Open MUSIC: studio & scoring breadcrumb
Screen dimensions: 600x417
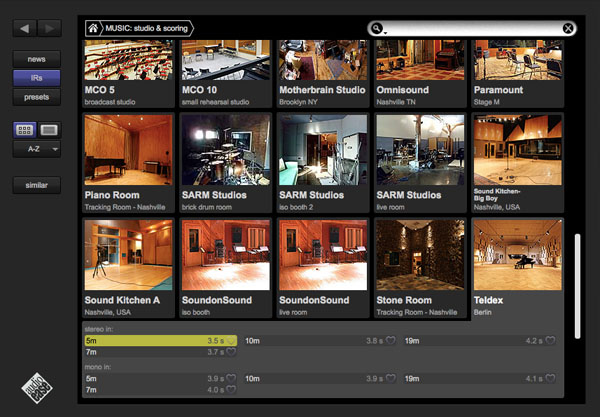tap(147, 28)
